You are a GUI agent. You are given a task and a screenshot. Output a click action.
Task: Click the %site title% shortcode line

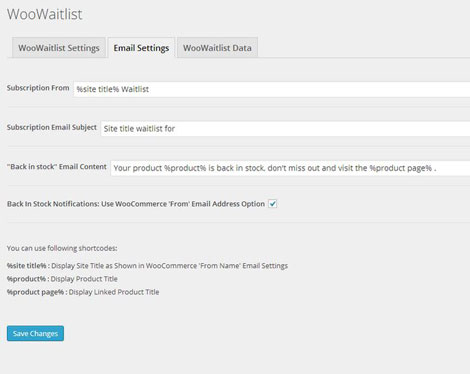point(147,266)
